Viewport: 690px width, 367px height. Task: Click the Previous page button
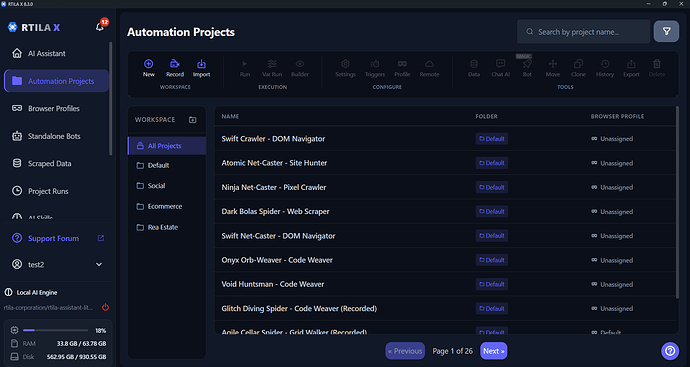pos(405,351)
